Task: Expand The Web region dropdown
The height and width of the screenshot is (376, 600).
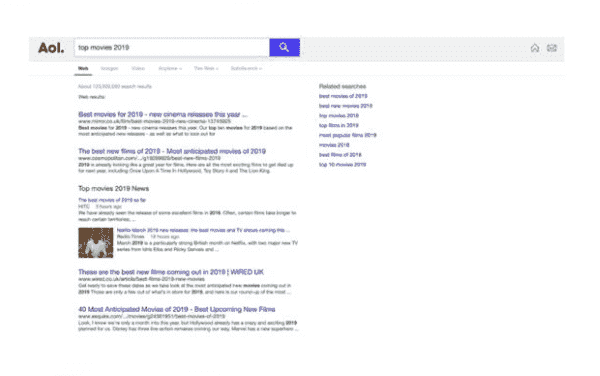Action: (x=206, y=68)
